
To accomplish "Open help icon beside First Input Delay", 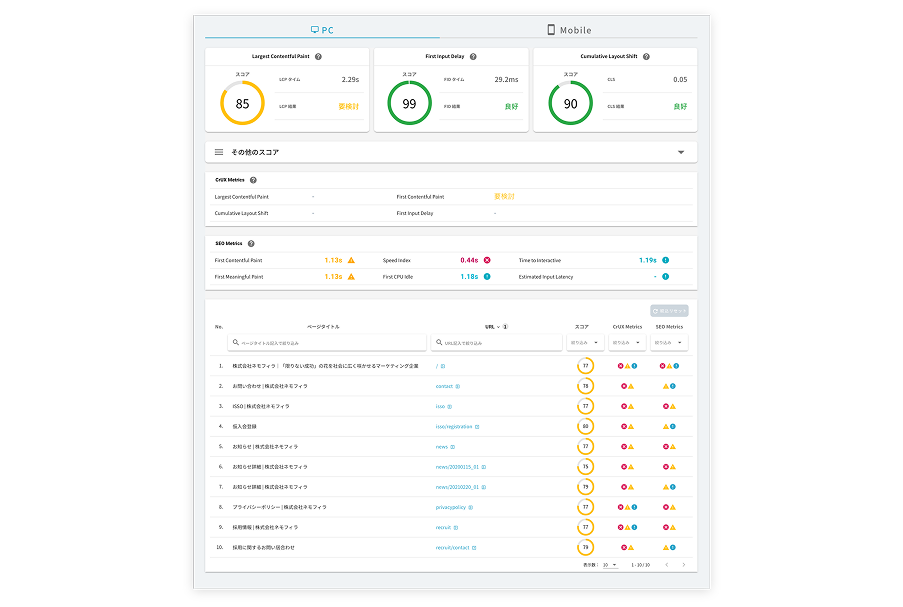I will (x=473, y=56).
